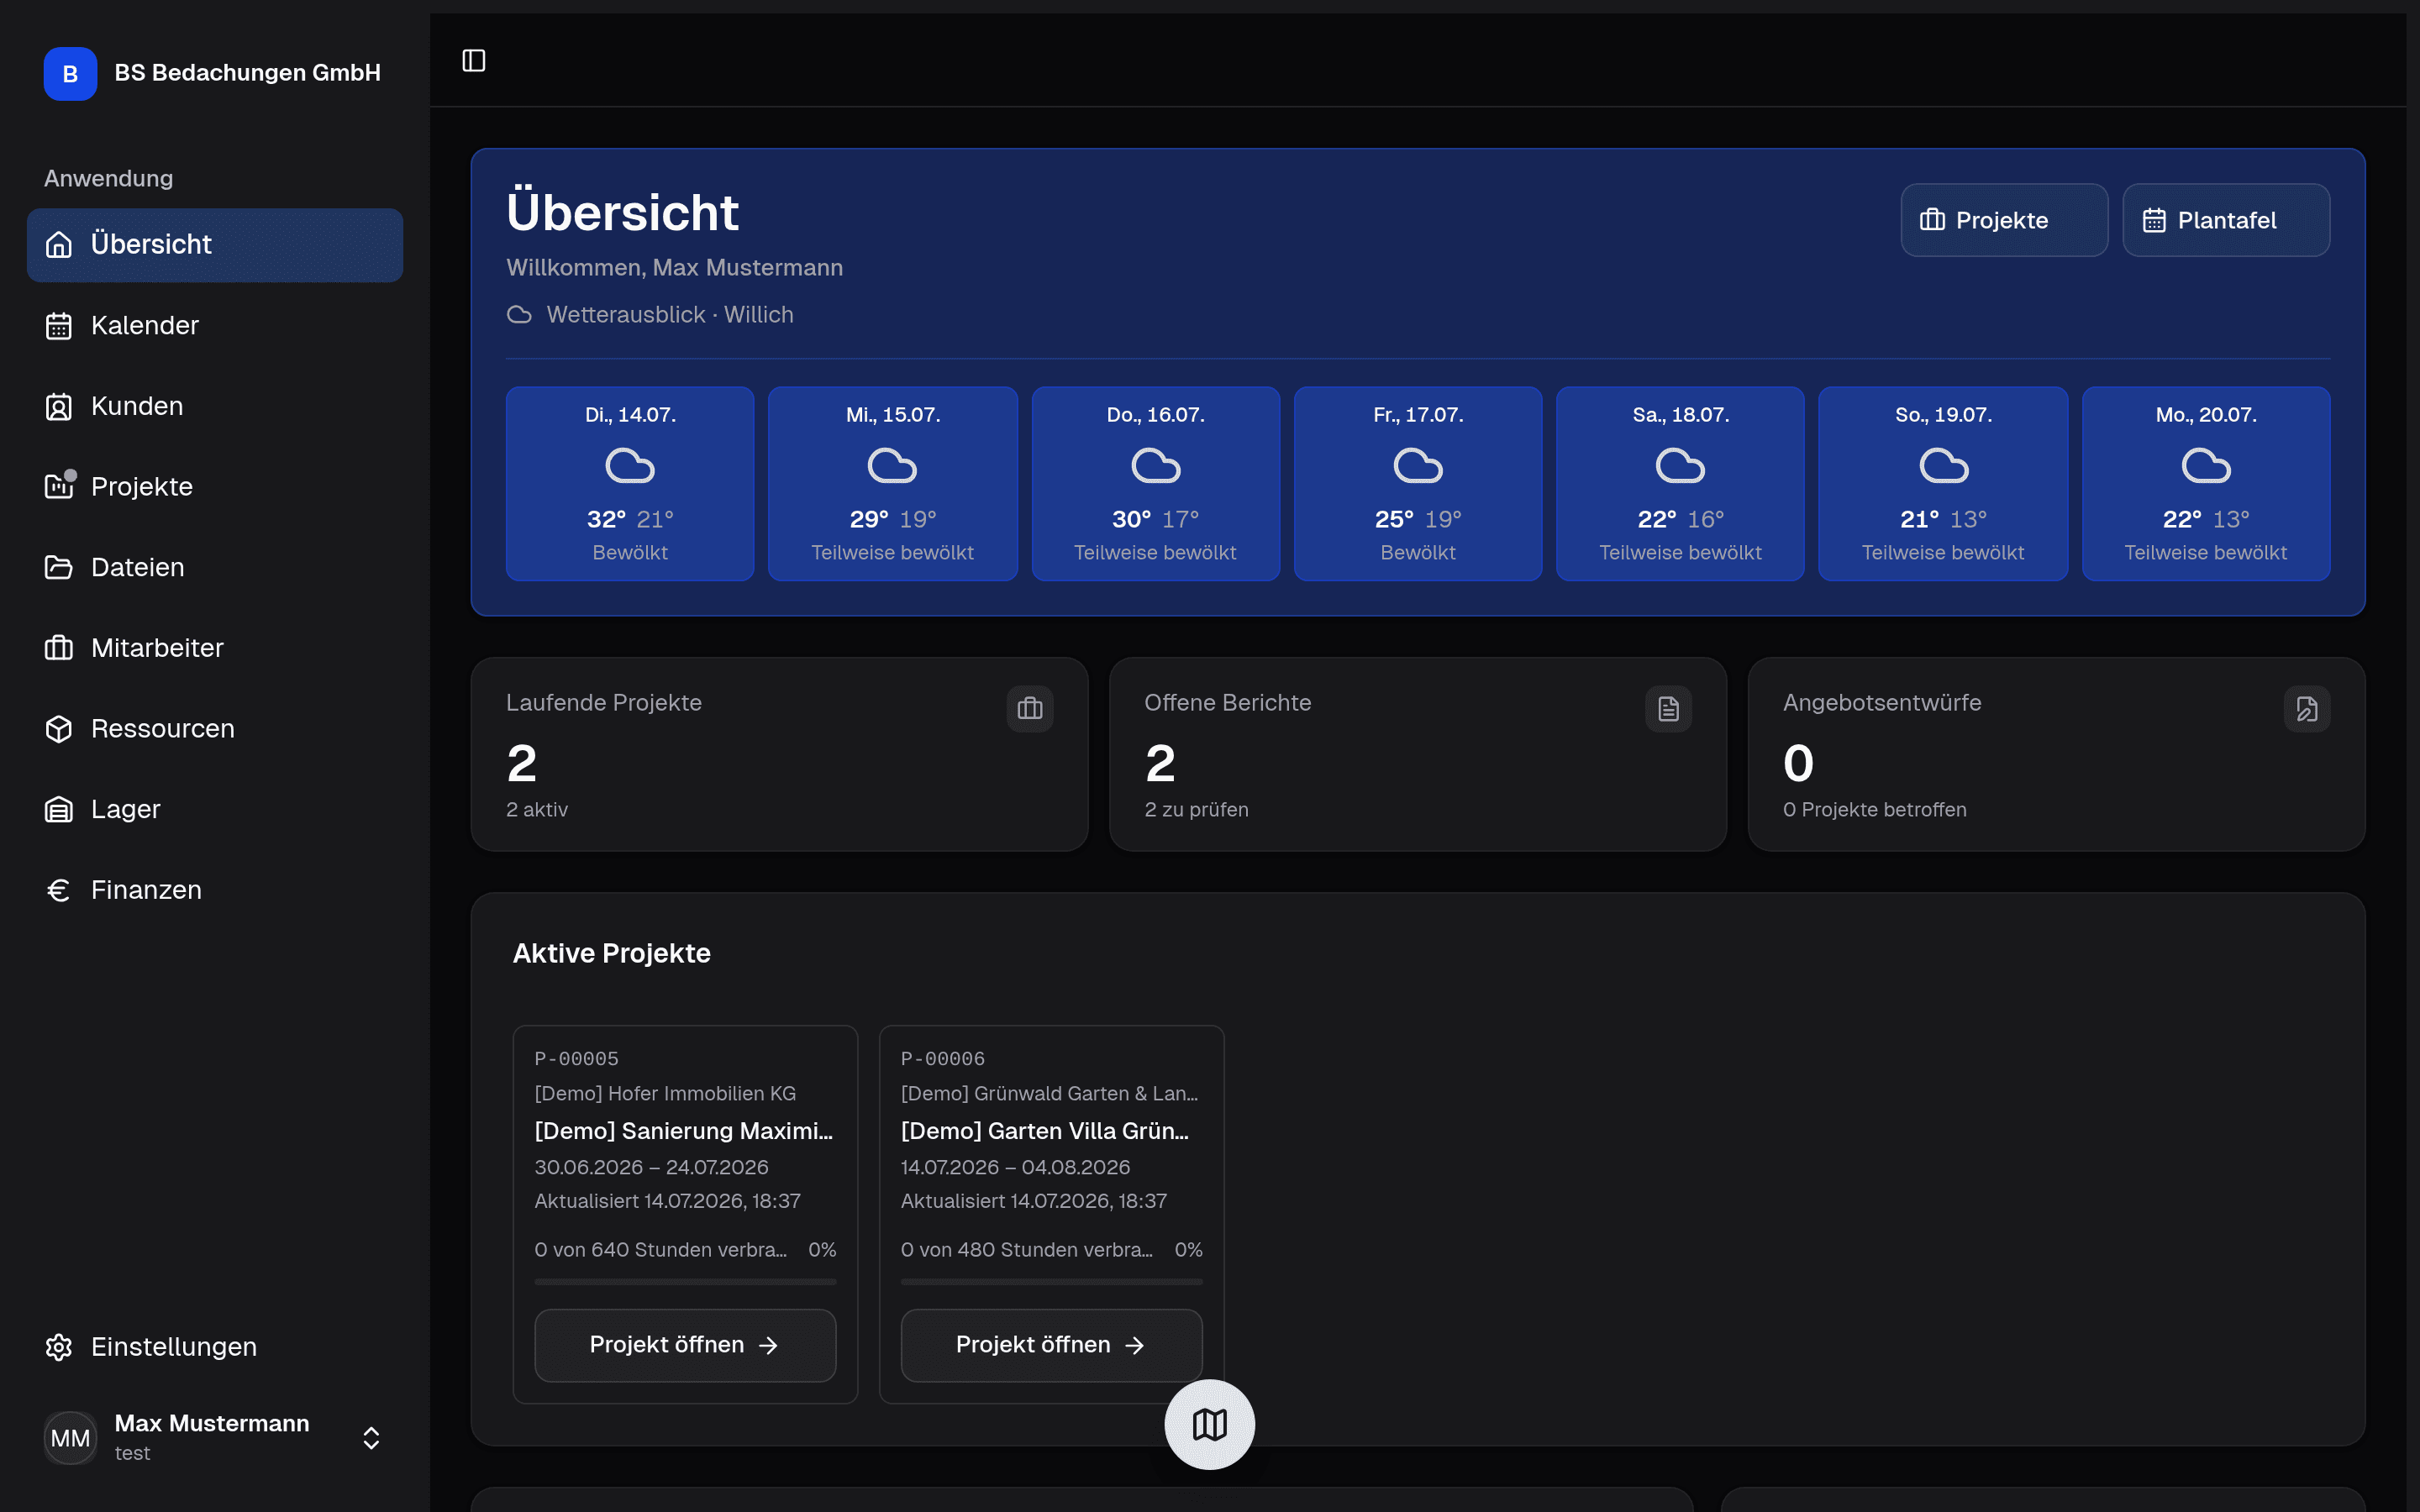The width and height of the screenshot is (2420, 1512).
Task: Click cloud icon for Mo., 20.07.
Action: (x=2206, y=466)
